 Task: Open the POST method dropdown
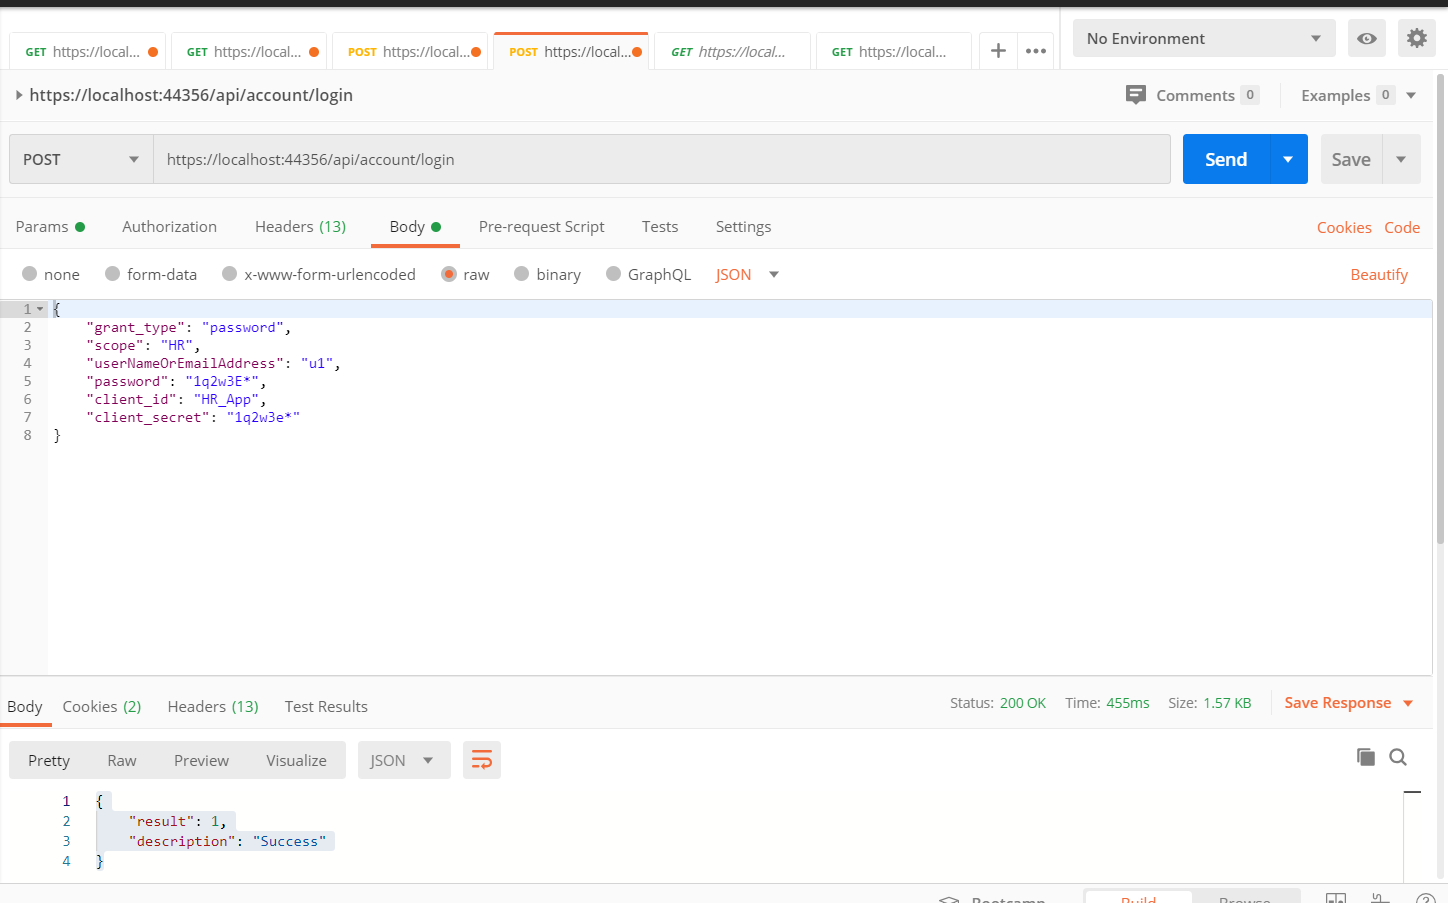tap(81, 160)
